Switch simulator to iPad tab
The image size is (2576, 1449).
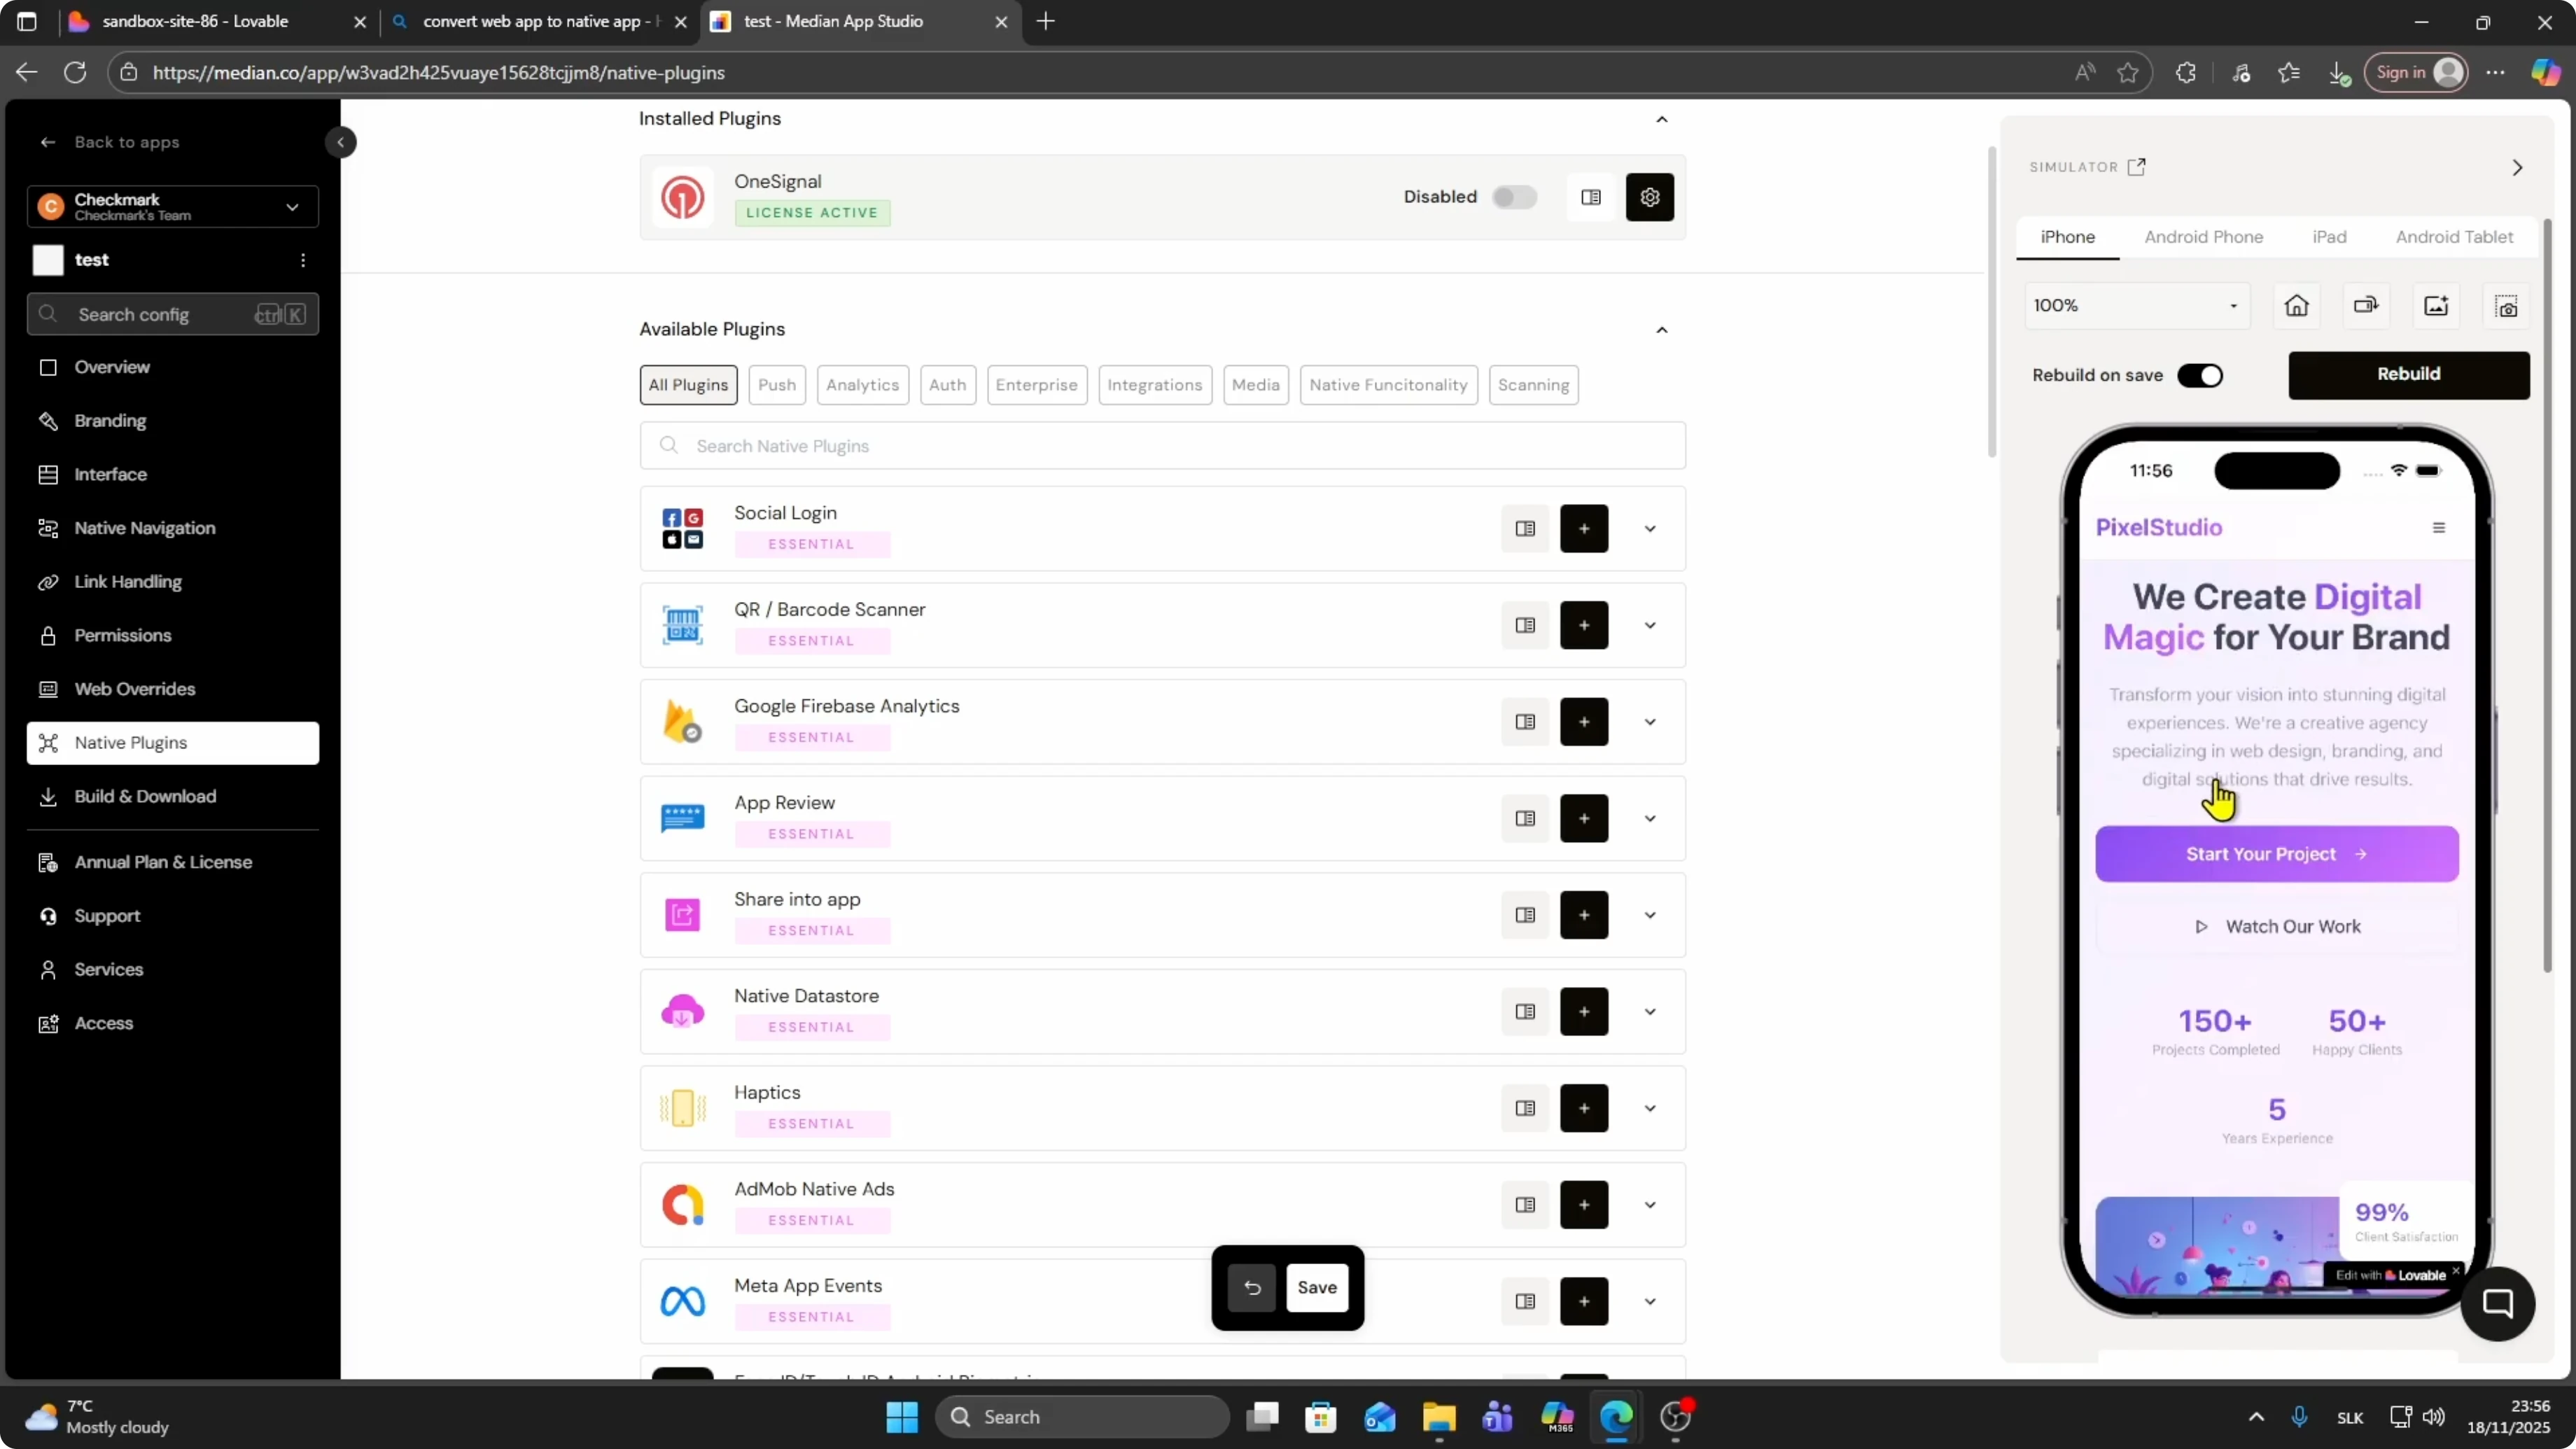[2329, 237]
